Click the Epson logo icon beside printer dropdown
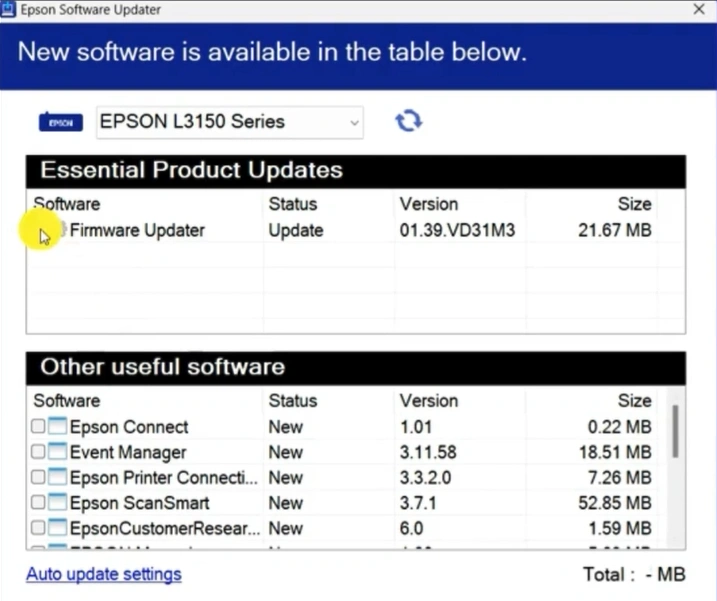Viewport: 717px width, 601px height. pyautogui.click(x=60, y=122)
